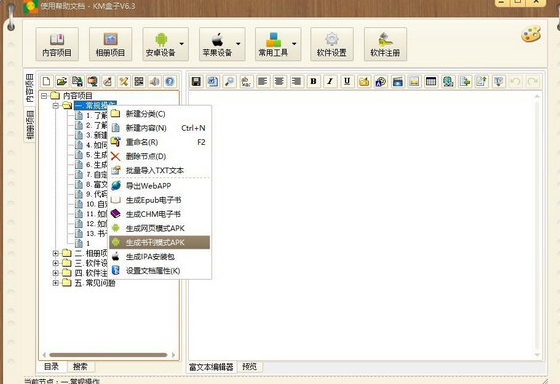Insert a table via table icon
This screenshot has height=384, width=560.
(431, 81)
